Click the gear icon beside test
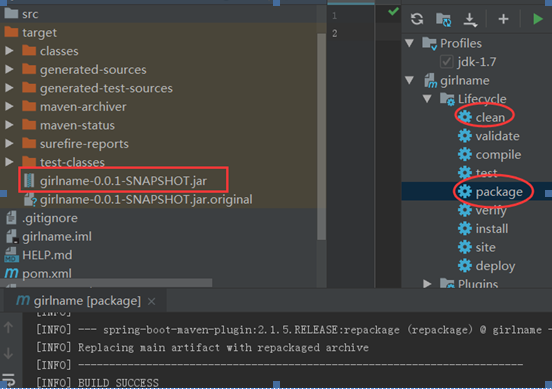 (x=465, y=172)
